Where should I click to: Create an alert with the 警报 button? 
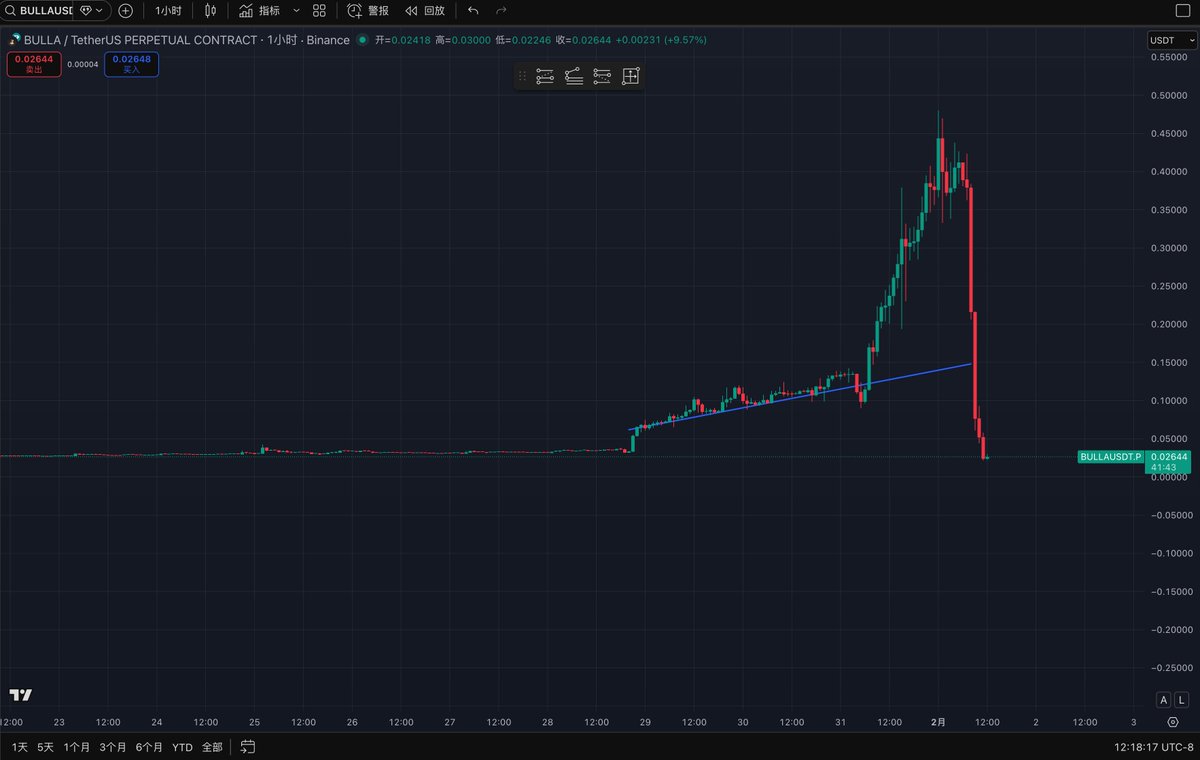(368, 10)
